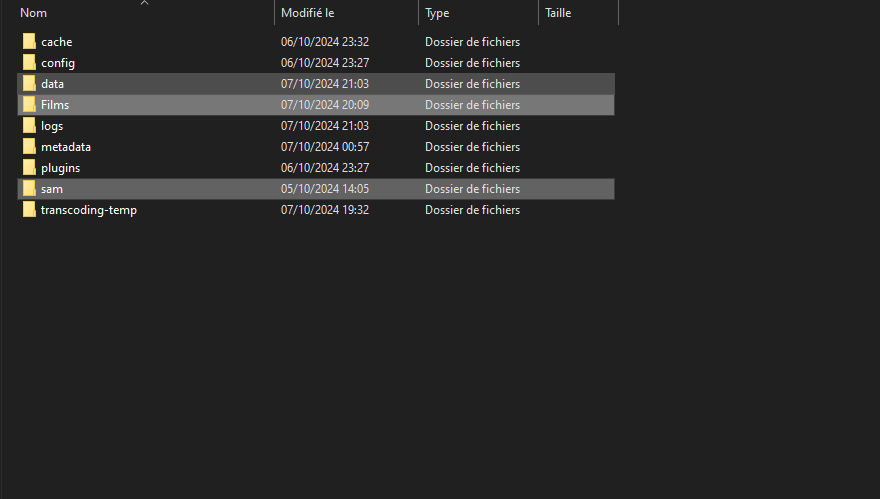Click the data folder icon

point(29,84)
